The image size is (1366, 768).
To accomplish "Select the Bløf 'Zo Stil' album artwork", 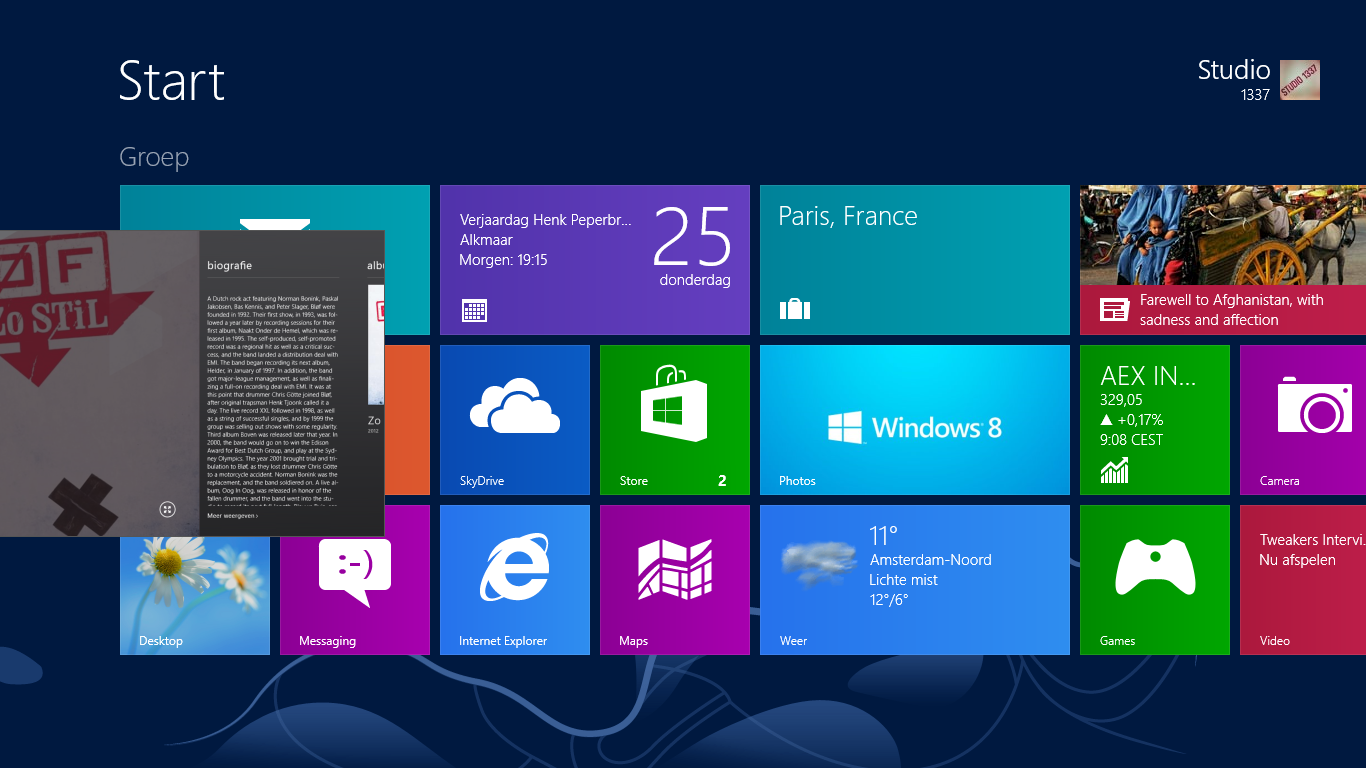I will coord(100,383).
